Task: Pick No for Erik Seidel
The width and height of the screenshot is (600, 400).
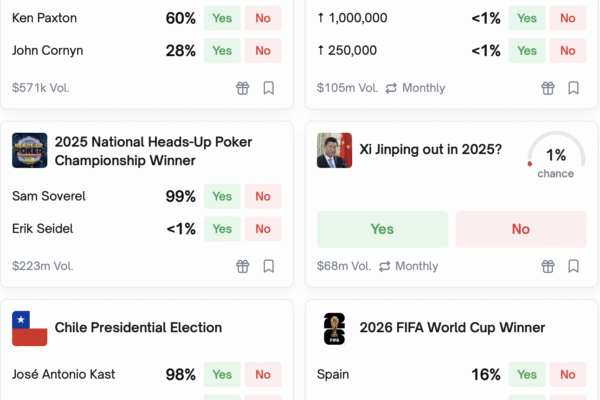Action: [x=263, y=228]
